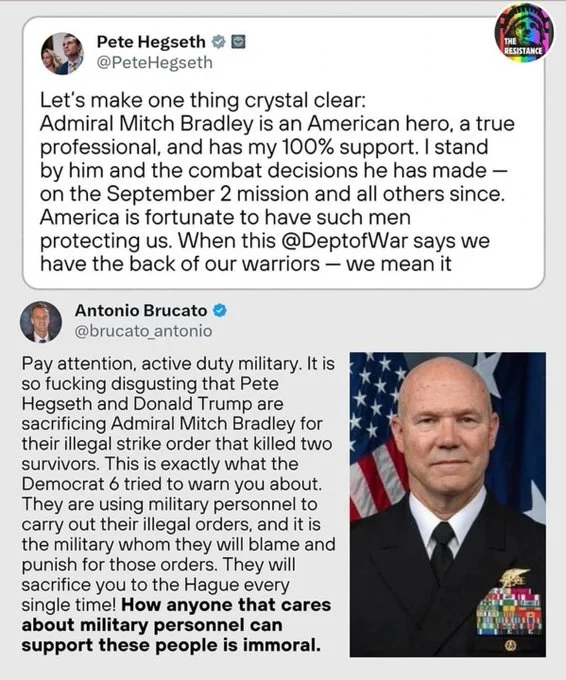The image size is (566, 680).
Task: Click the opening text "Pay attention, active duty military"
Action: (160, 364)
